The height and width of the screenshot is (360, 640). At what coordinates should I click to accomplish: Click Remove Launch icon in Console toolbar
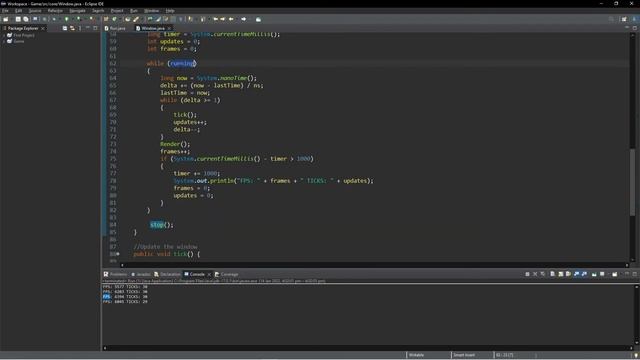click(535, 274)
